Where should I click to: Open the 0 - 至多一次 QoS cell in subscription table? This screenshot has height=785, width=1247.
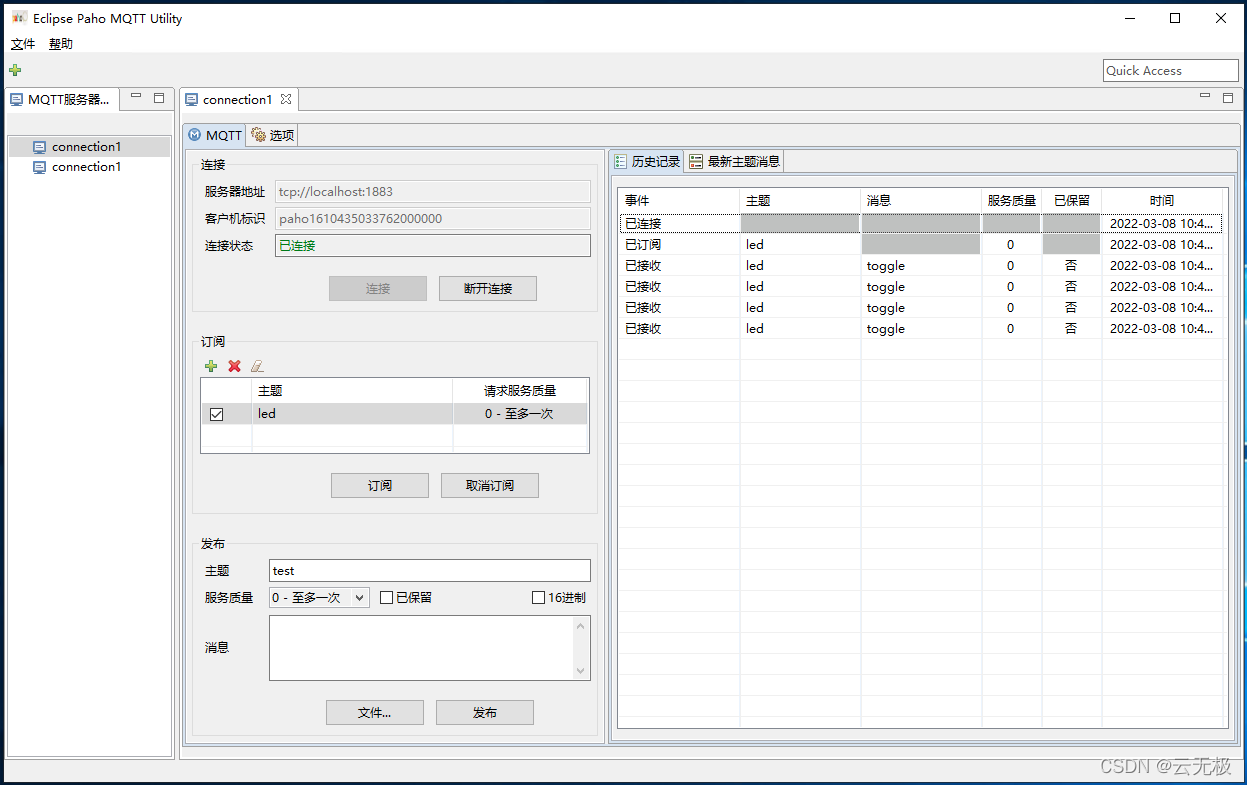point(520,413)
